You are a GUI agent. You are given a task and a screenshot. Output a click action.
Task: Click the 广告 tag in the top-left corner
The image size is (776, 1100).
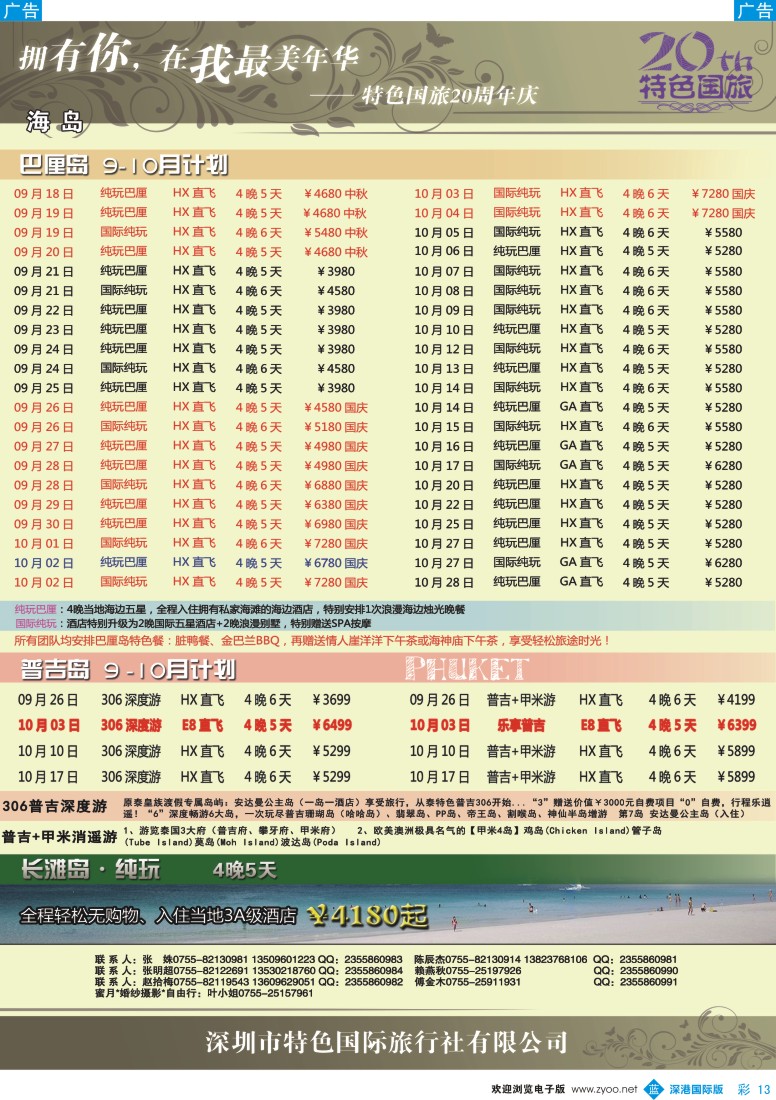click(x=21, y=11)
